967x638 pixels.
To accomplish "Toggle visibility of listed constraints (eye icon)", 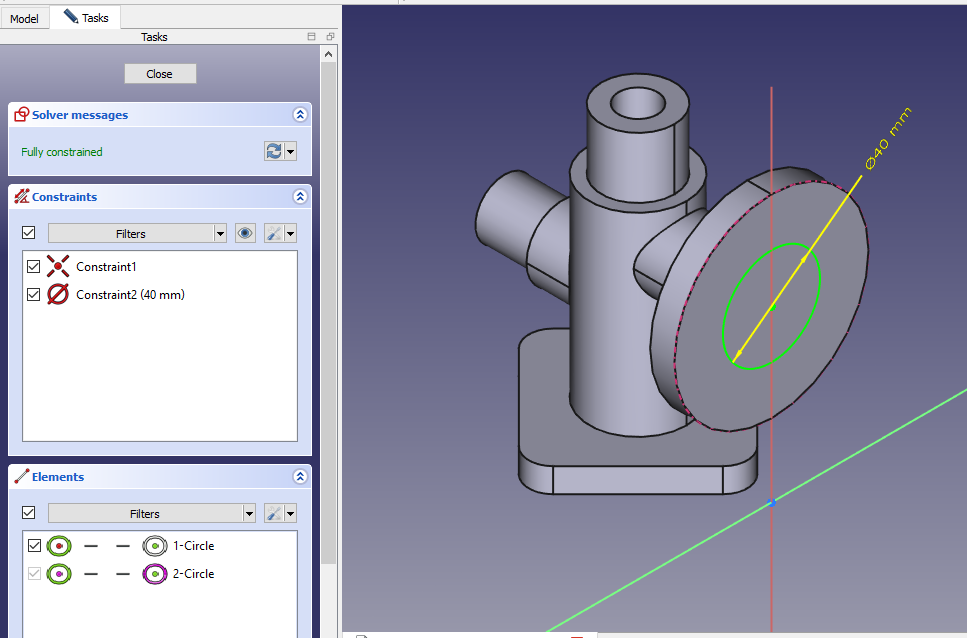I will (x=245, y=233).
